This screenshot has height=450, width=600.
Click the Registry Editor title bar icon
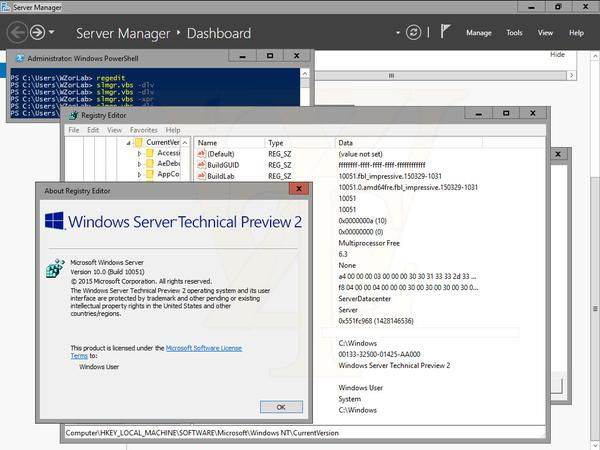click(x=73, y=115)
